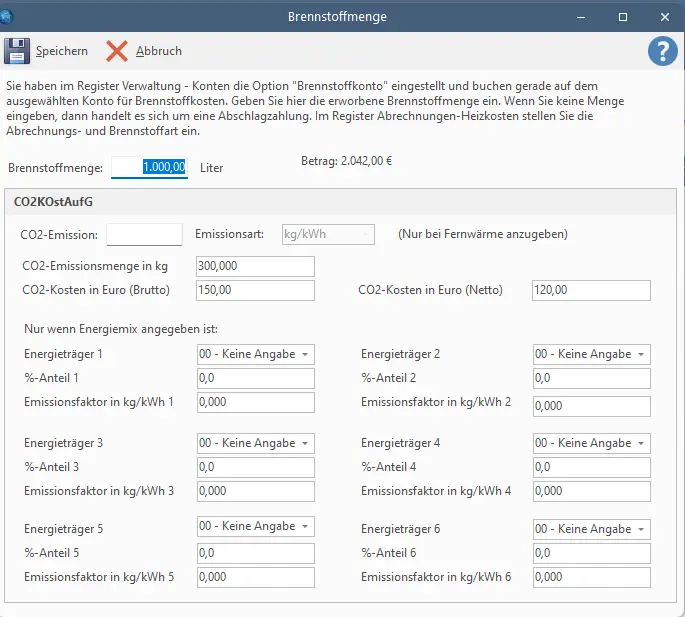
Task: Click the red X Abbruch icon
Action: point(117,51)
